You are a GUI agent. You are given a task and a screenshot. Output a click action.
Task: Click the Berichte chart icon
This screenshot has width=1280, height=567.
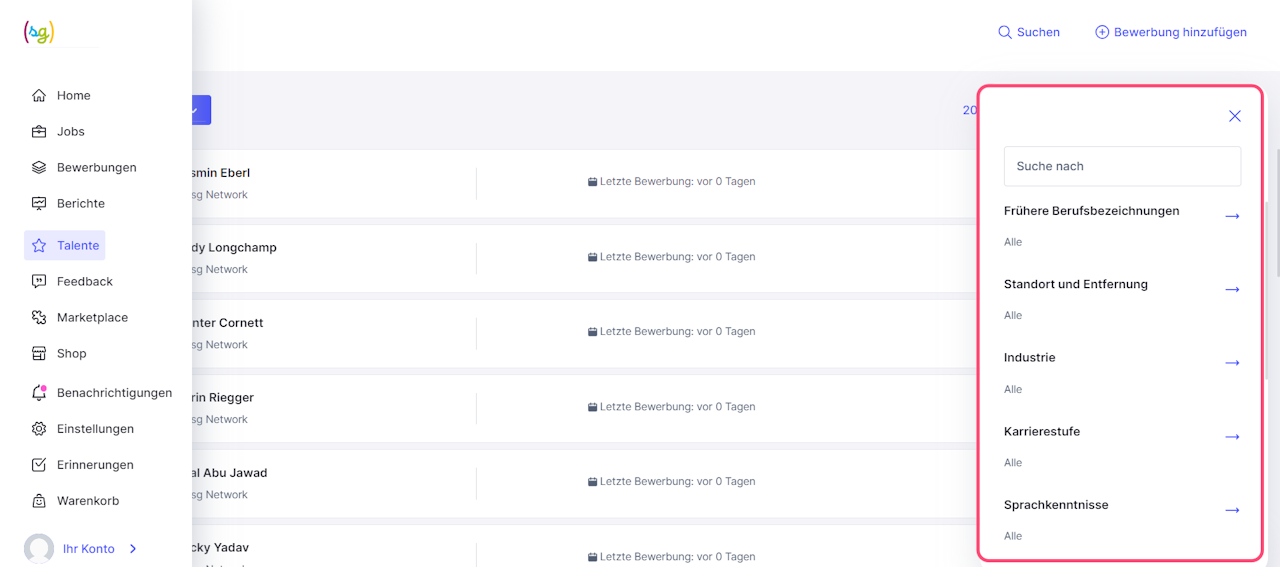point(39,204)
